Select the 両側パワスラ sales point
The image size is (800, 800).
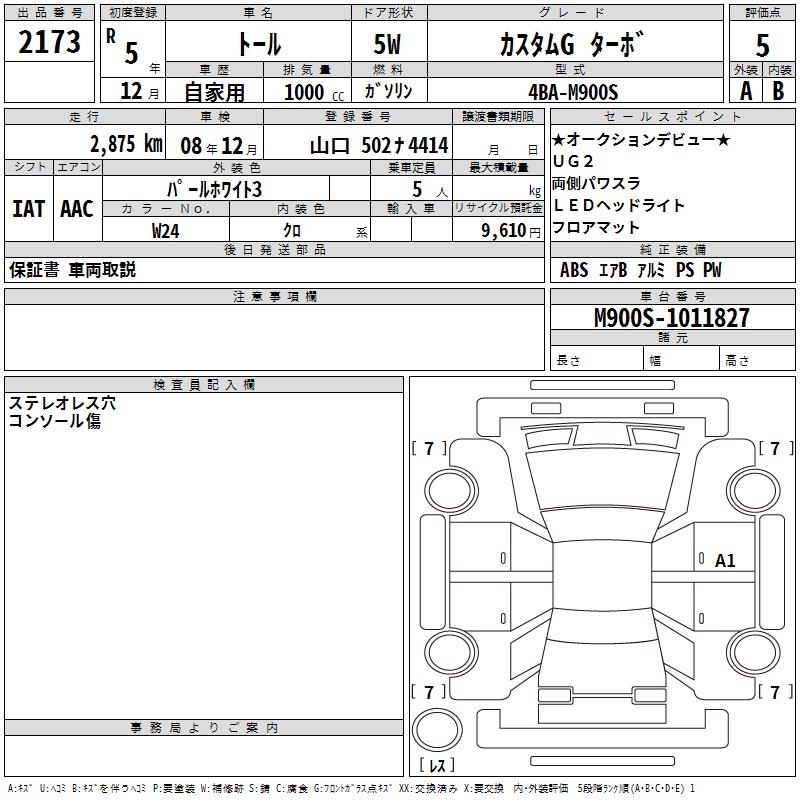point(596,183)
